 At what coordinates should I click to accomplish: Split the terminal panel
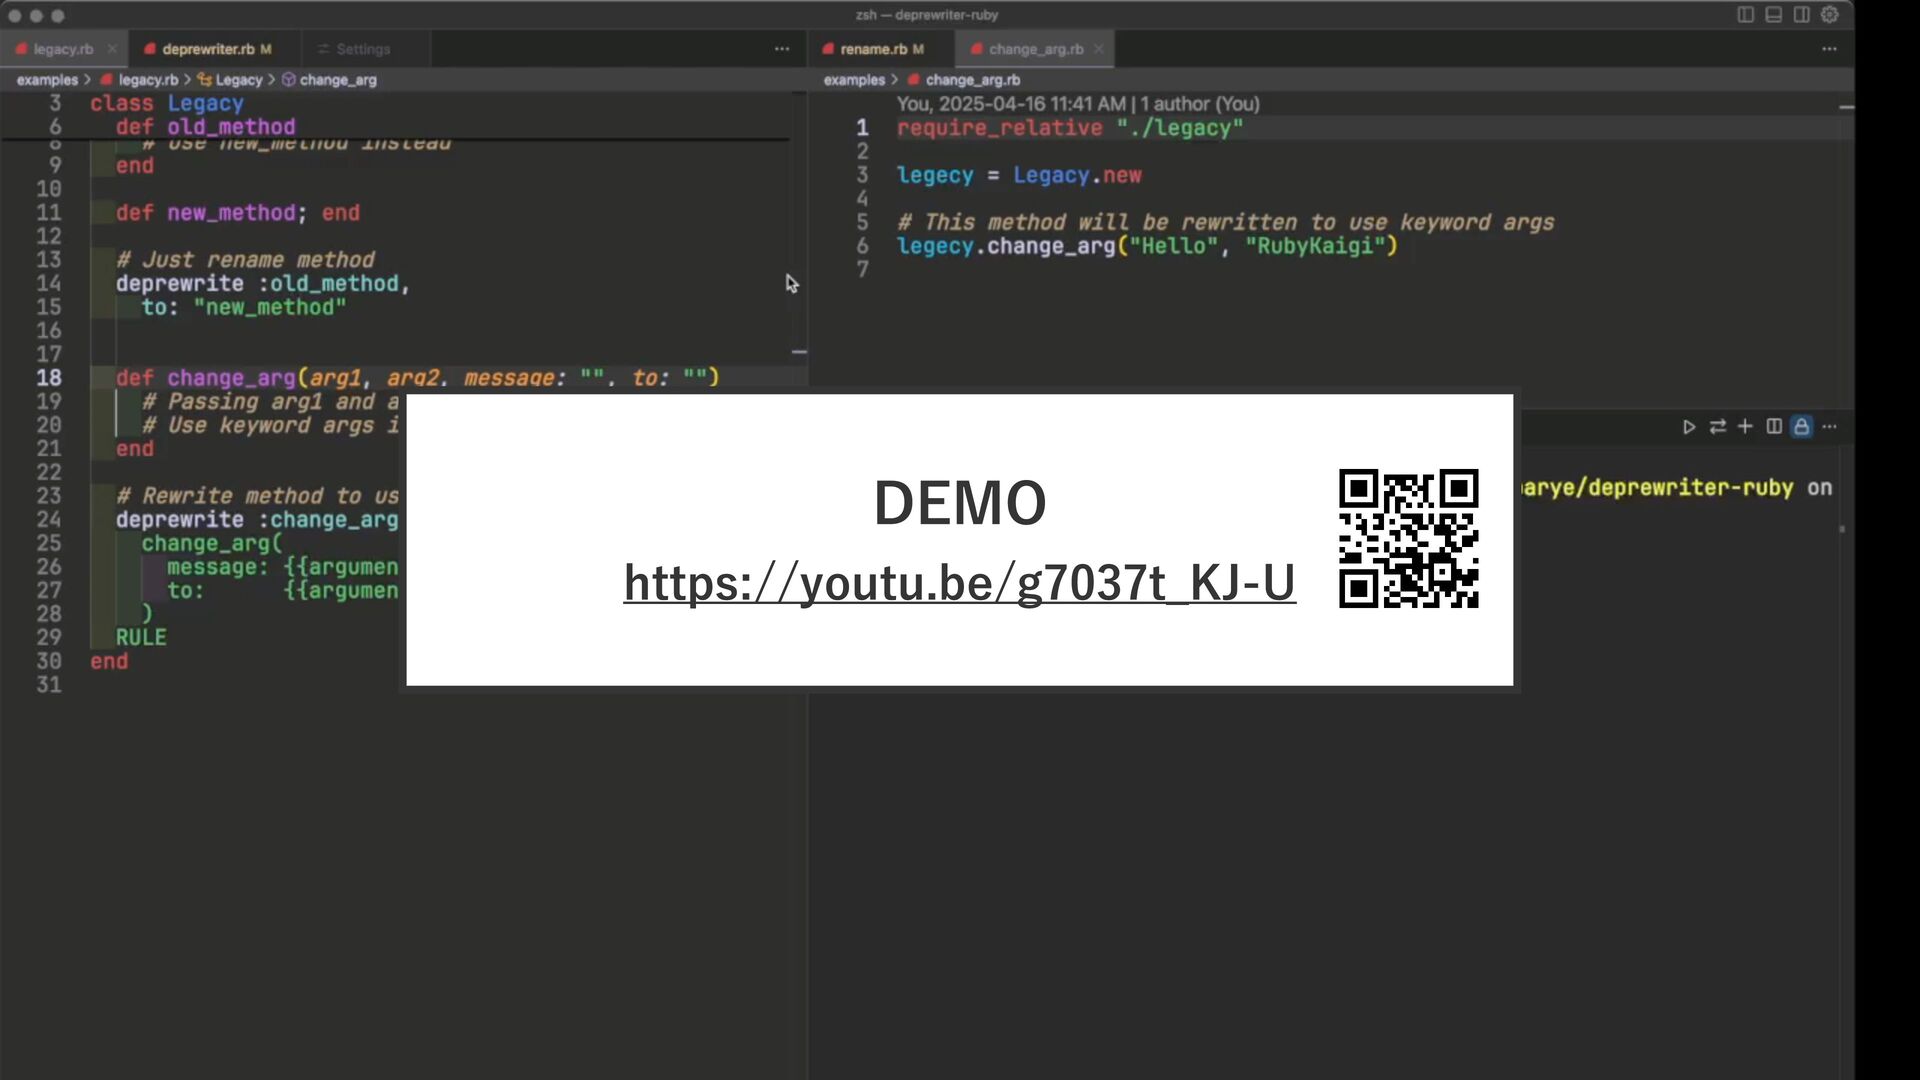tap(1773, 427)
